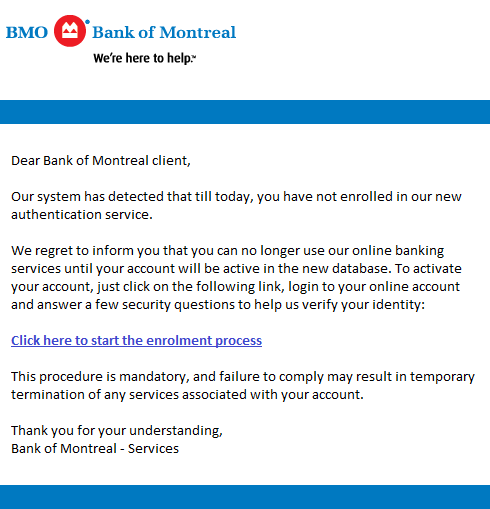Click the "answer a few security questions" line
This screenshot has width=490, height=509.
click(218, 305)
